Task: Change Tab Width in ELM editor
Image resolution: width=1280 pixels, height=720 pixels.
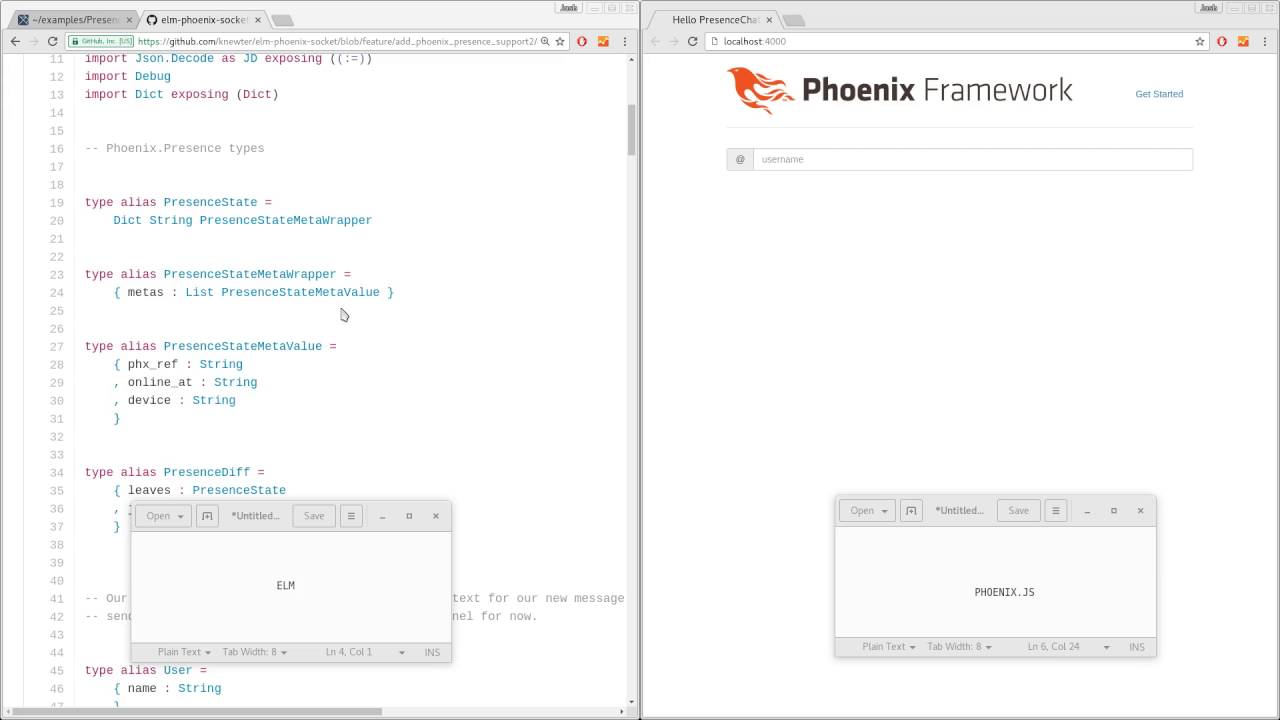Action: [255, 652]
